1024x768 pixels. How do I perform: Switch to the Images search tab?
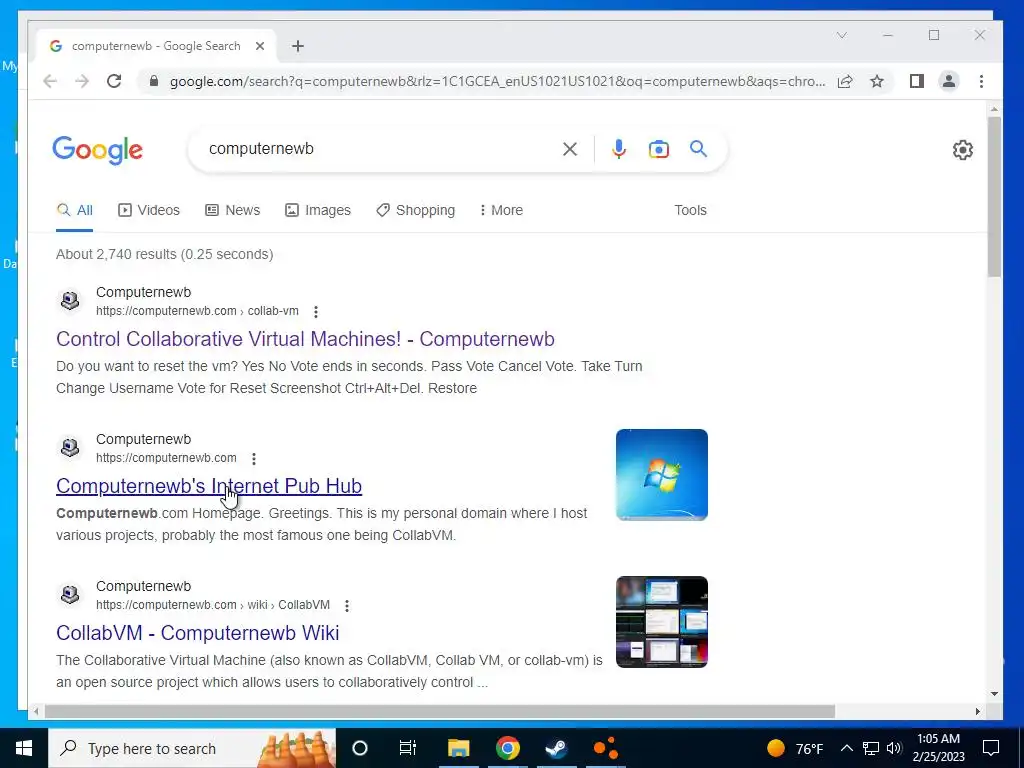[x=318, y=210]
